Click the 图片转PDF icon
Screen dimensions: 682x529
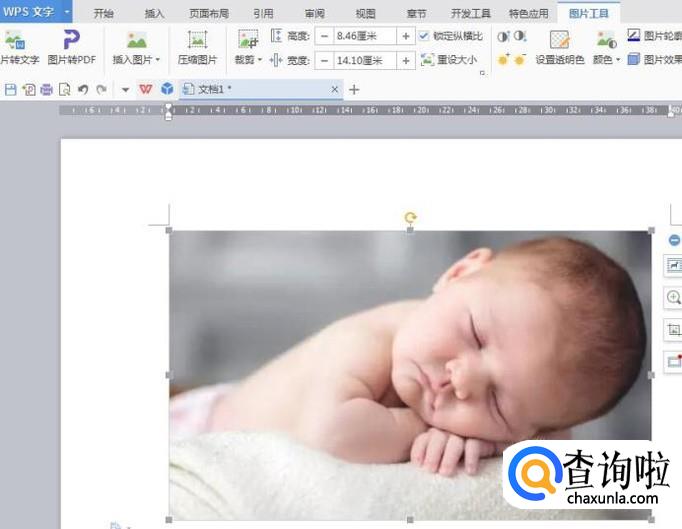[71, 40]
